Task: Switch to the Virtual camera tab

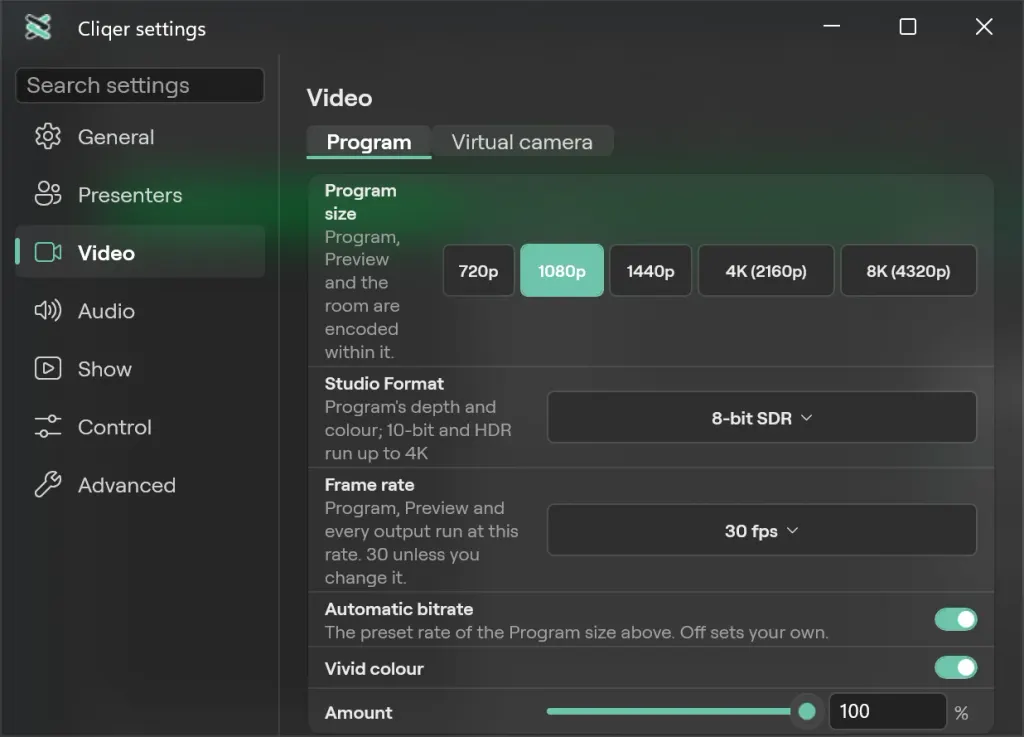Action: 522,142
